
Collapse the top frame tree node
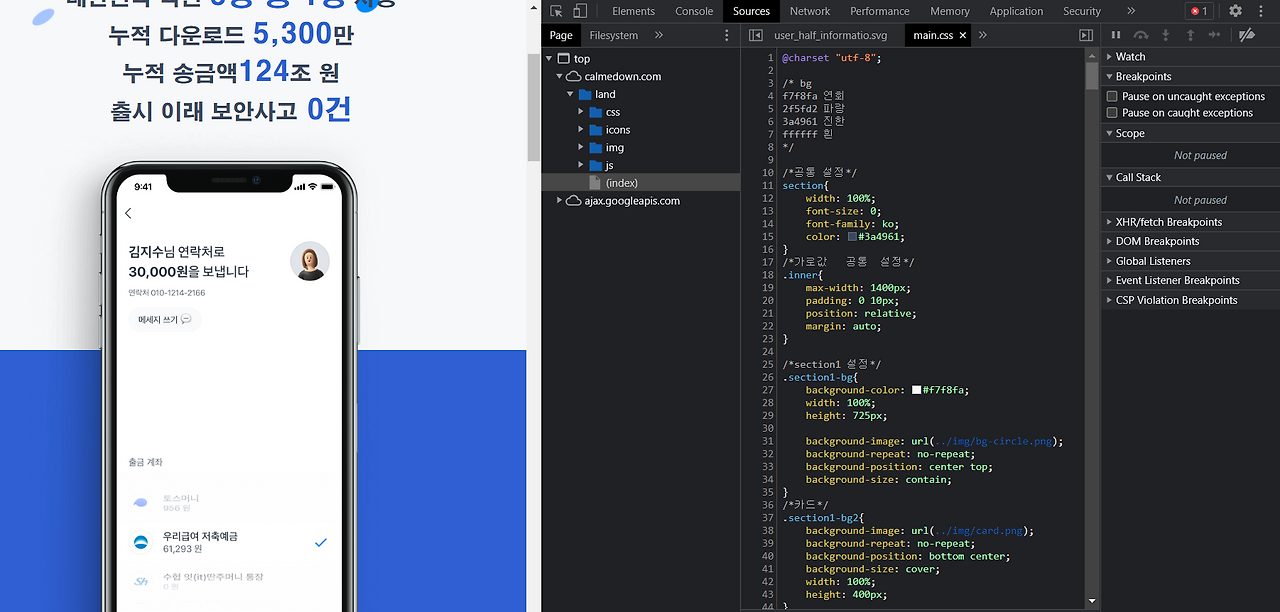click(549, 59)
